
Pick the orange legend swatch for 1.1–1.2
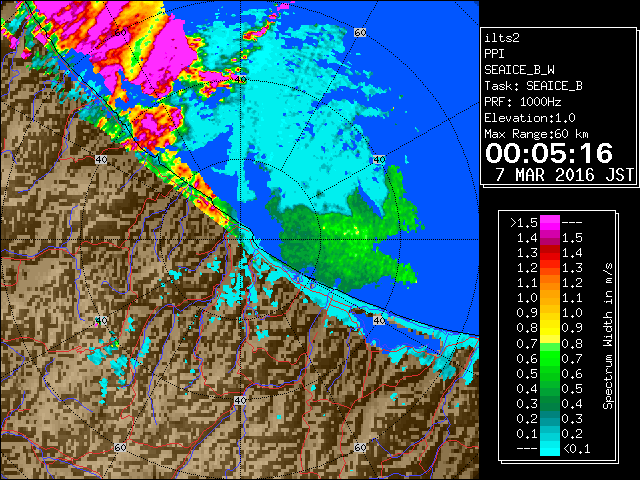[550, 283]
